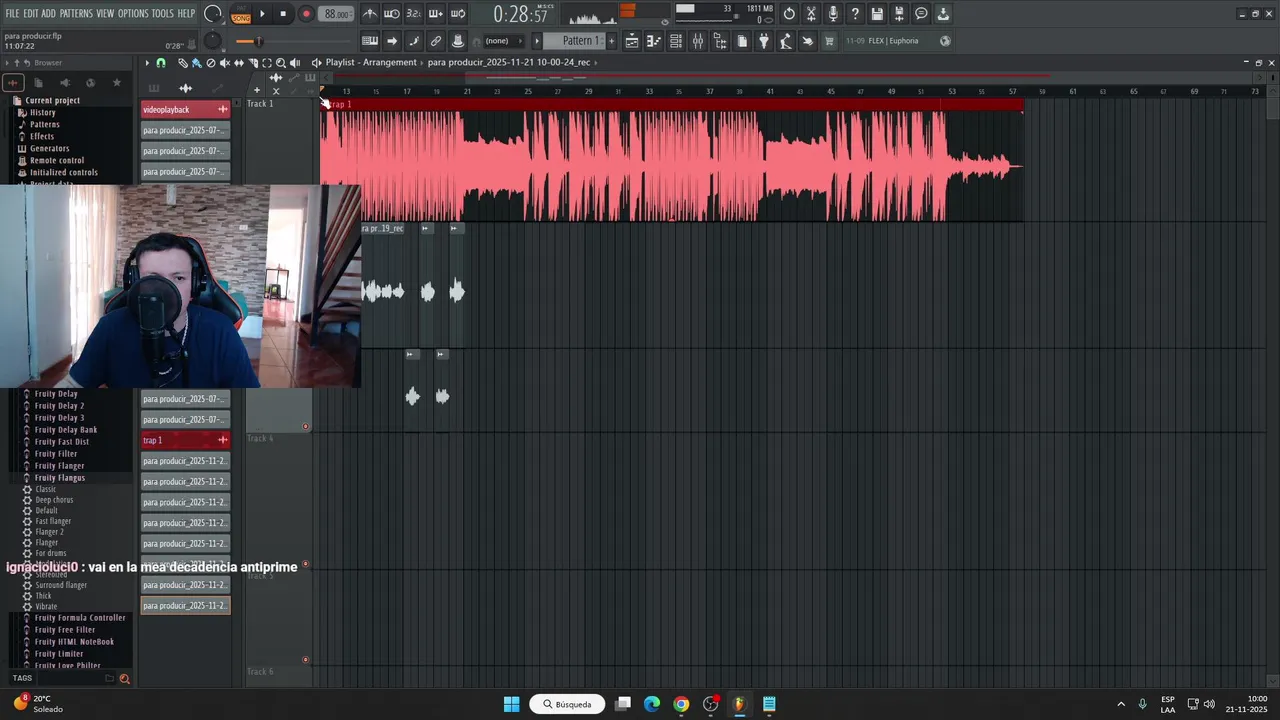Select the videoplayback clip in picker
Image resolution: width=1280 pixels, height=720 pixels.
[x=186, y=109]
